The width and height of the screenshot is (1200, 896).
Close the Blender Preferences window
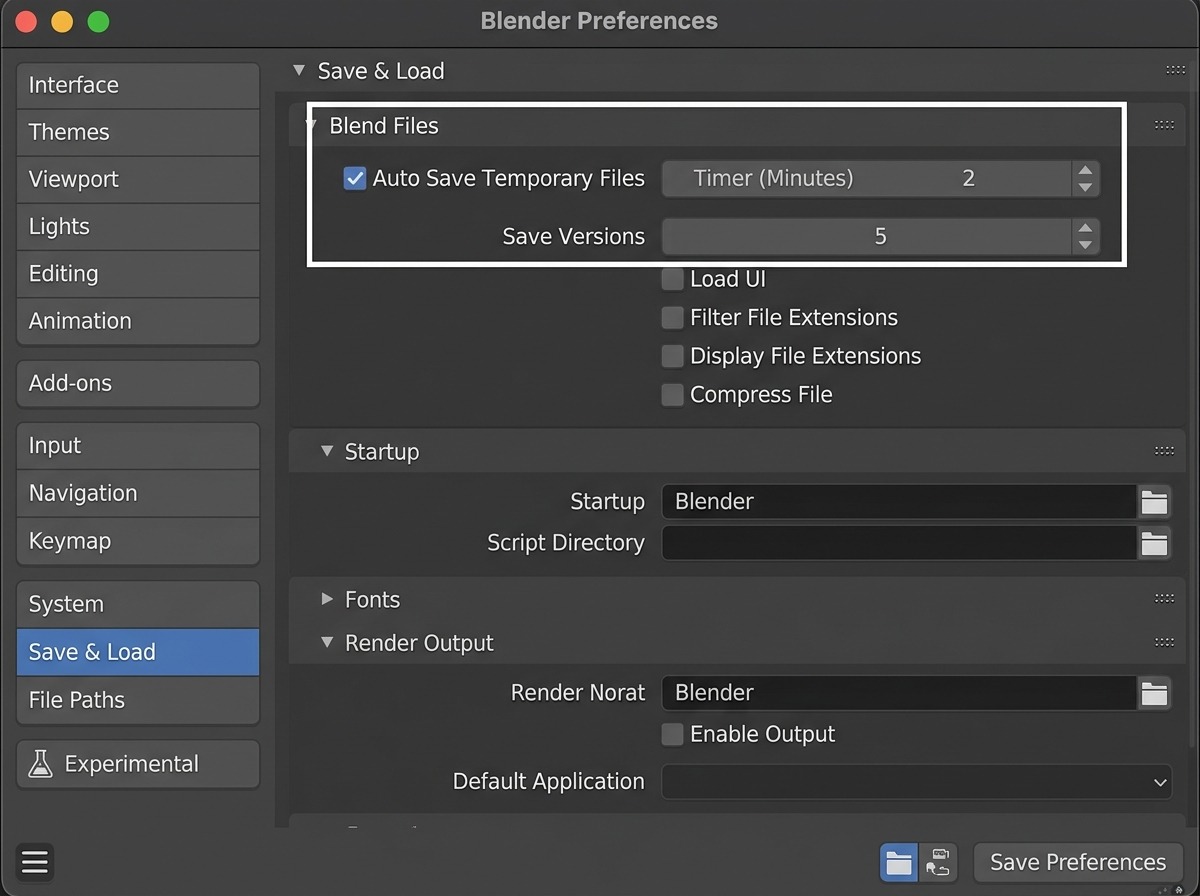26,21
